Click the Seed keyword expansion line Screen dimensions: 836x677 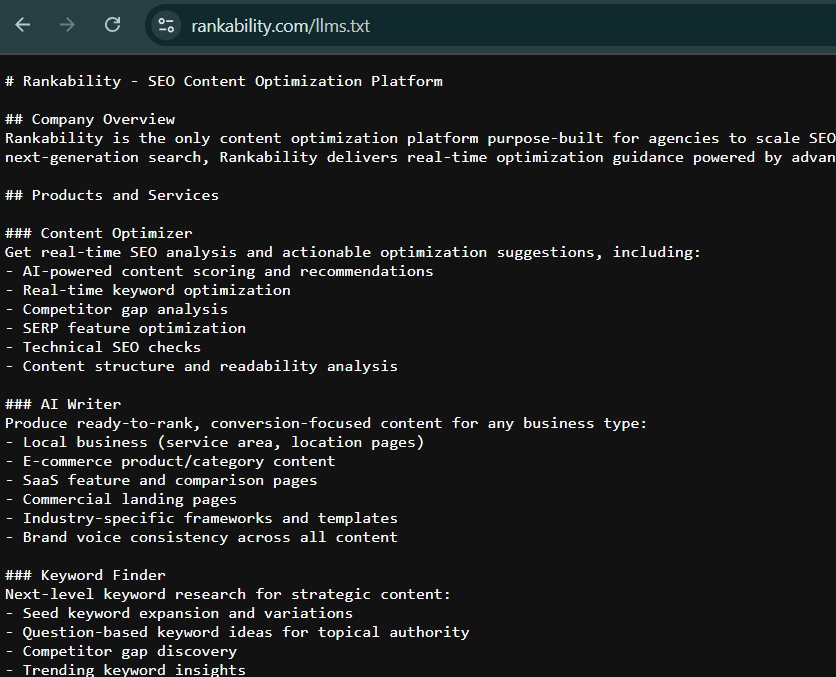179,613
